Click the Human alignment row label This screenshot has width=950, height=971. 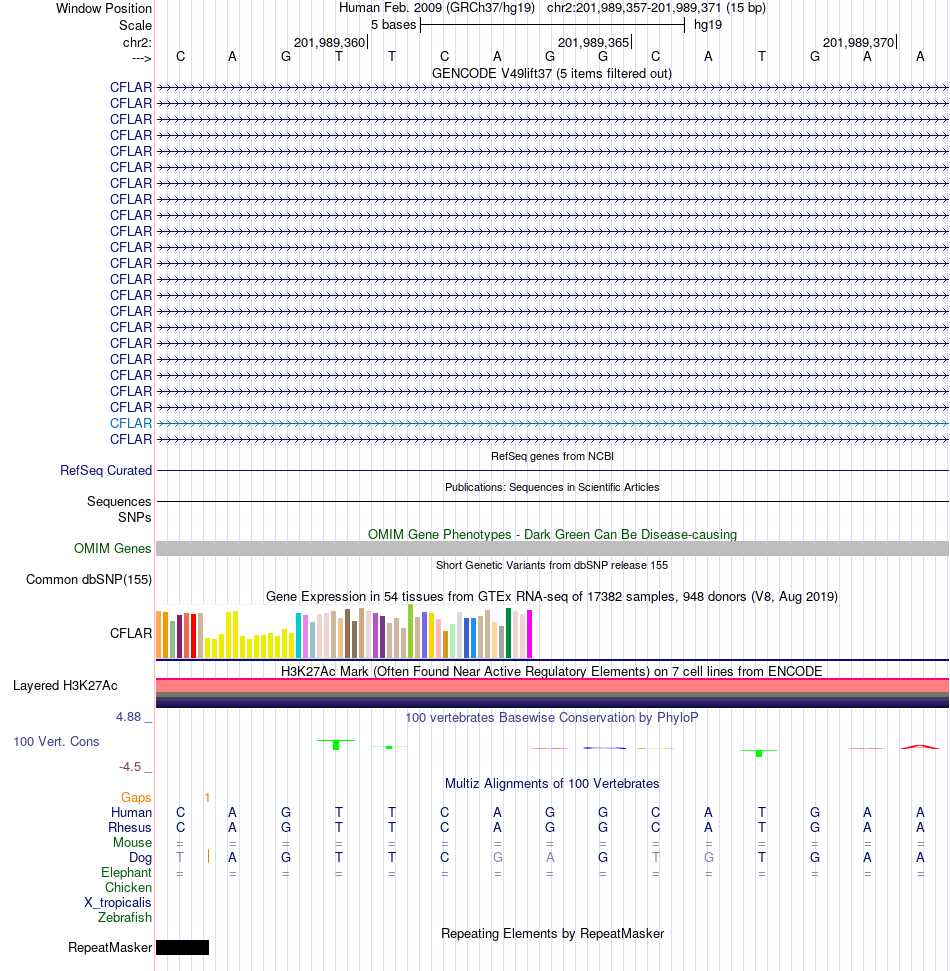pyautogui.click(x=131, y=812)
